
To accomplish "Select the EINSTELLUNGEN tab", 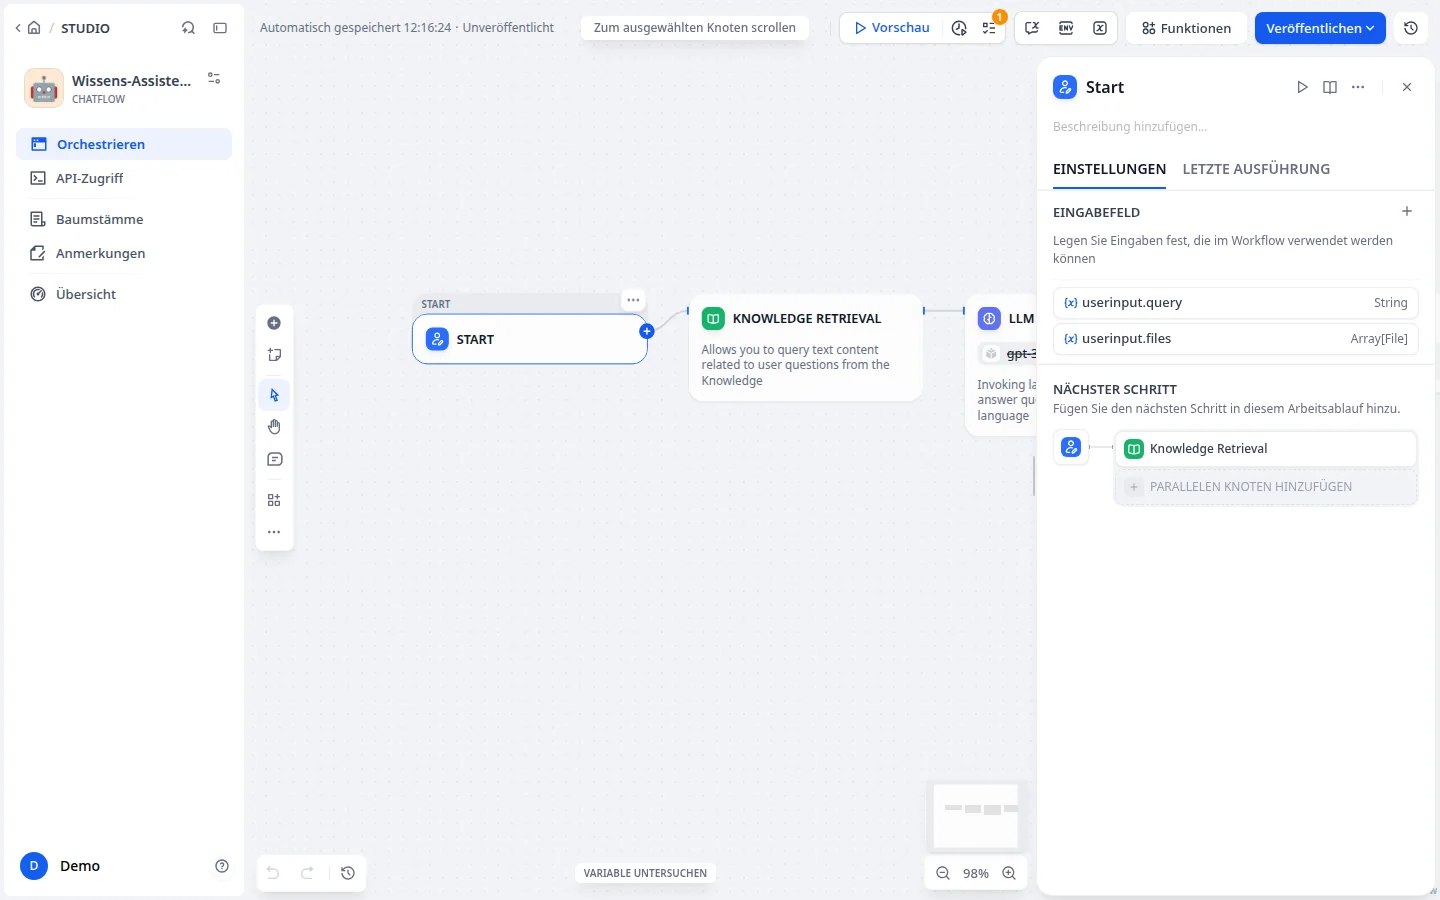I will 1109,169.
